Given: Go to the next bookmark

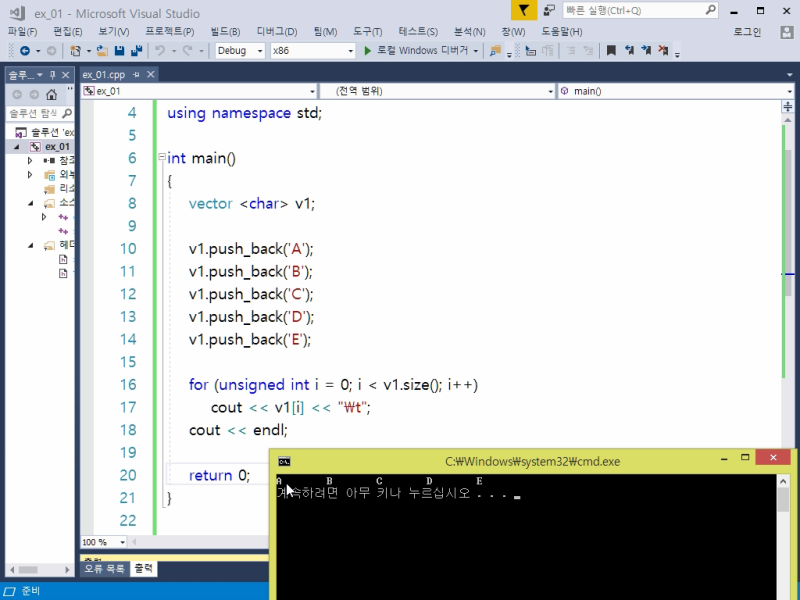Looking at the screenshot, I should 646,50.
